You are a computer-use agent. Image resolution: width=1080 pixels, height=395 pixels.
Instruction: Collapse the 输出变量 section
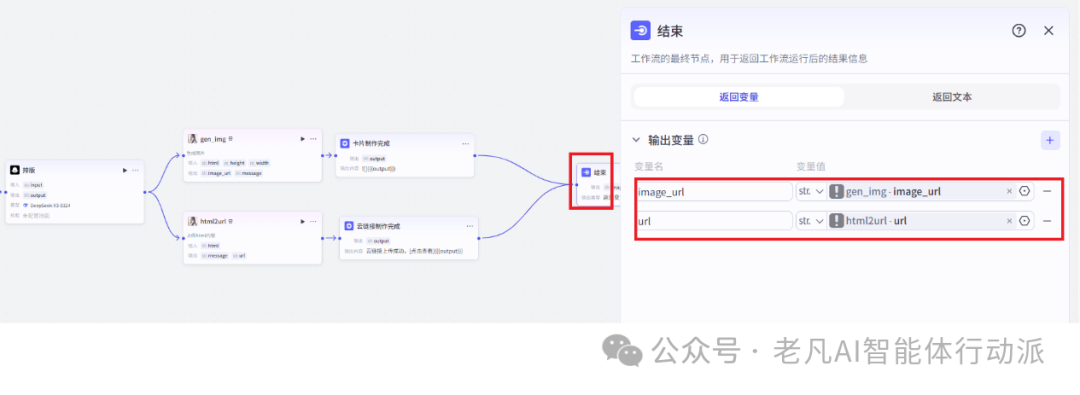point(636,140)
